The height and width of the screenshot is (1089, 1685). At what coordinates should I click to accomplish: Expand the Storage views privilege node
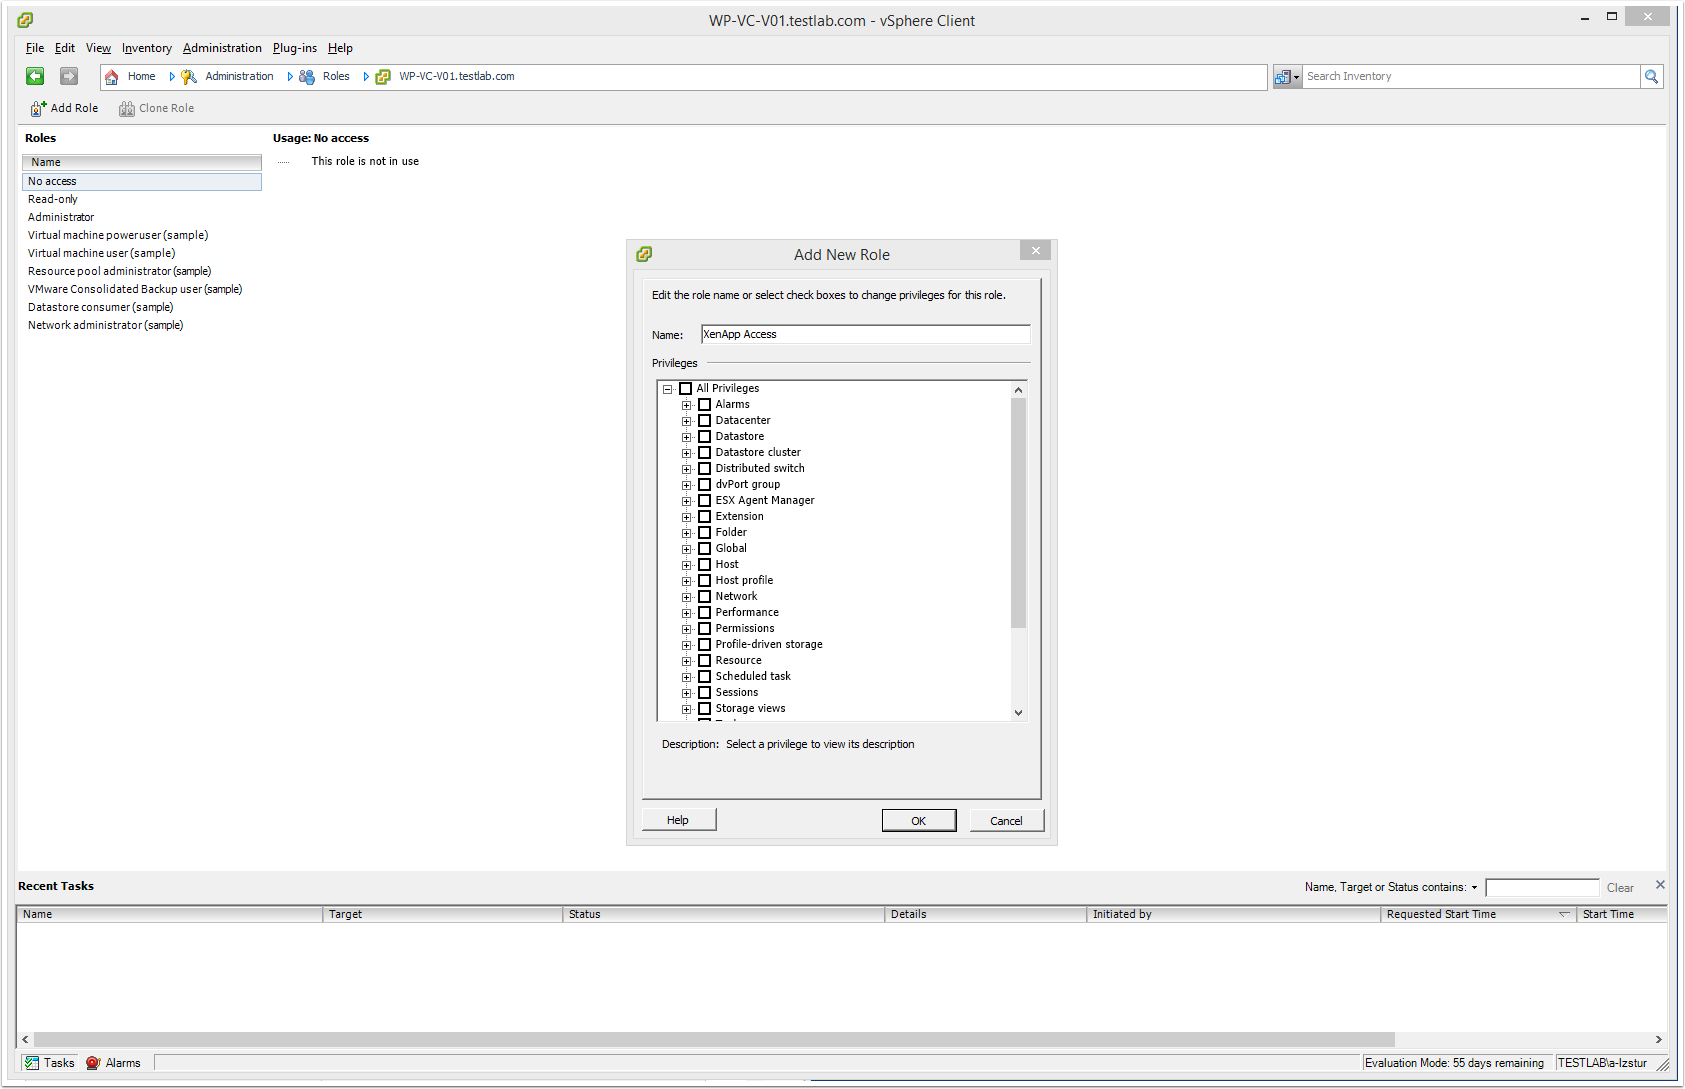tap(686, 709)
